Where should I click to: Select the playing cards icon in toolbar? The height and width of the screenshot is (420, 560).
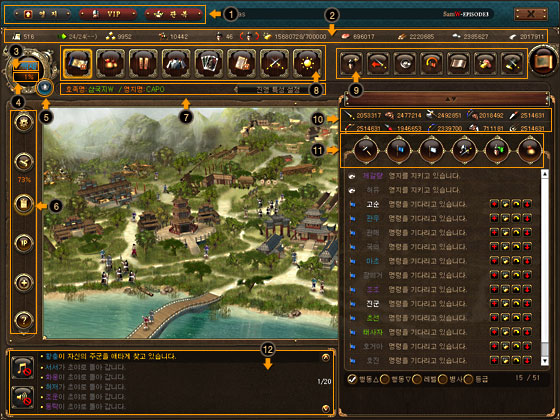click(209, 64)
